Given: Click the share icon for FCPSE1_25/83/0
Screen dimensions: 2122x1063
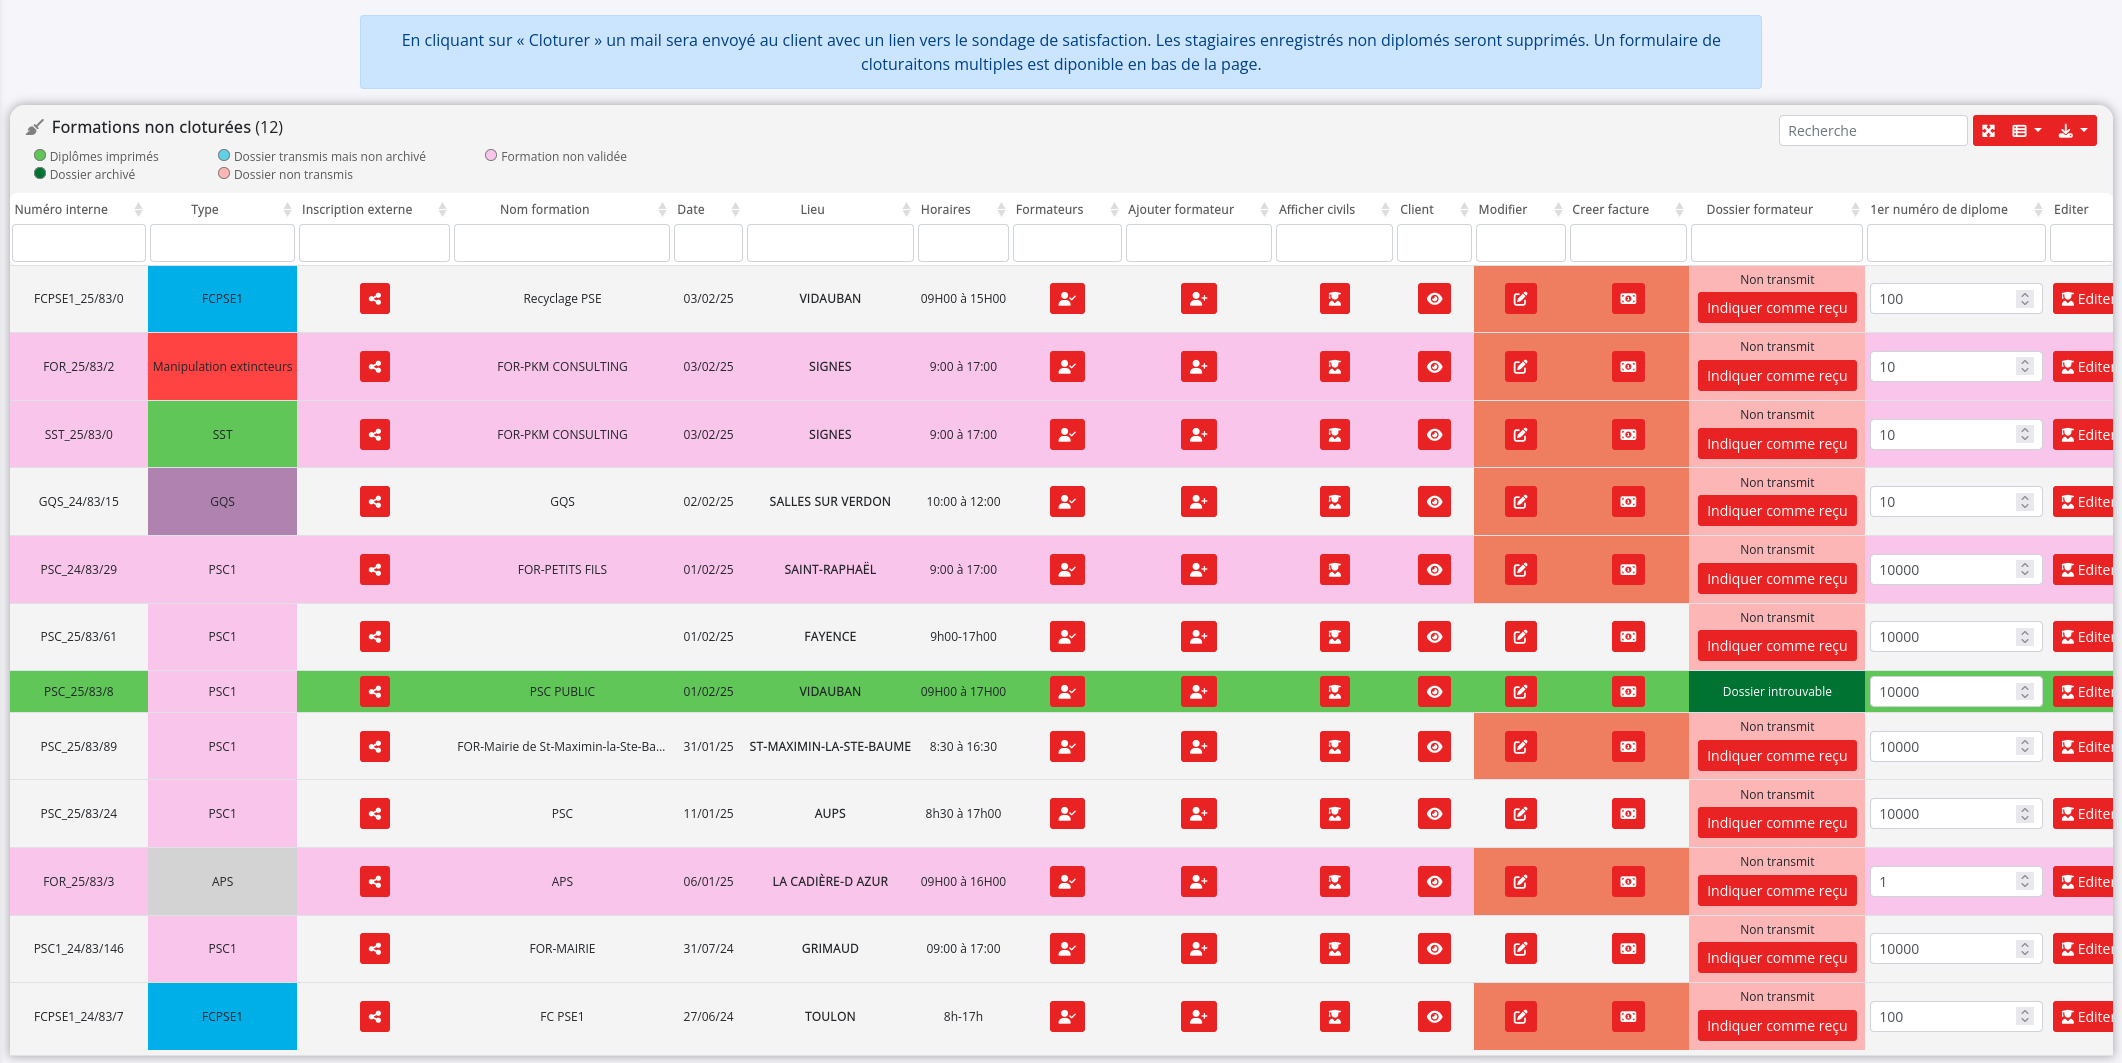Looking at the screenshot, I should [x=374, y=299].
